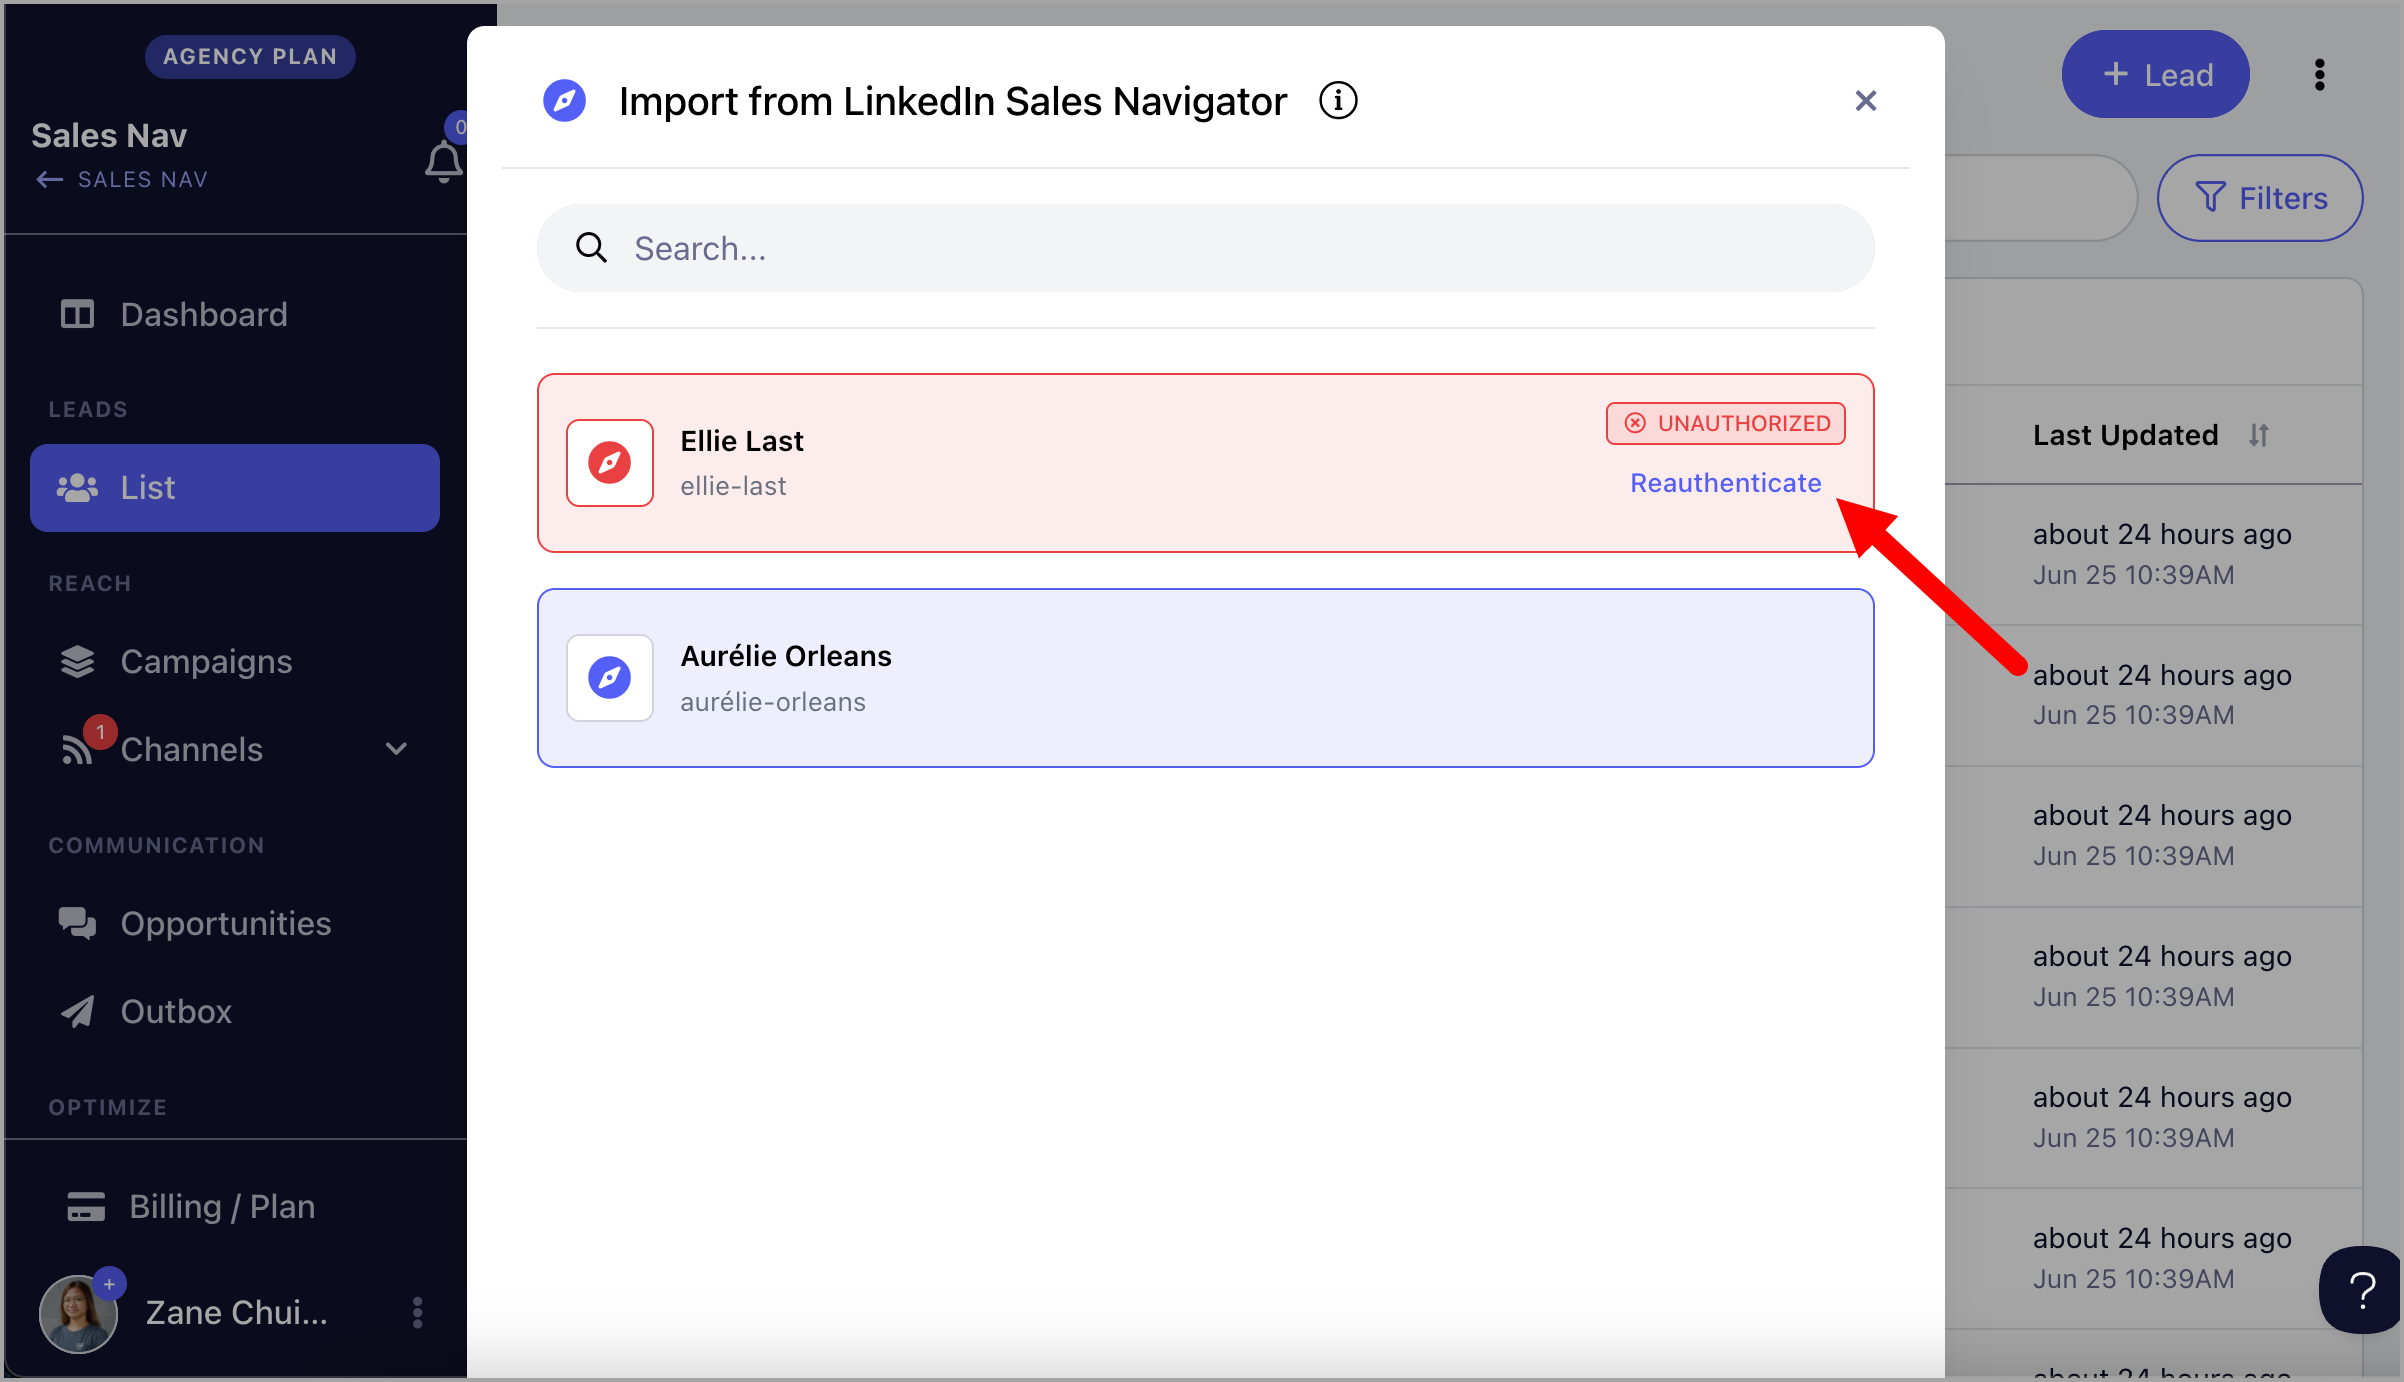The height and width of the screenshot is (1382, 2404).
Task: Open the notifications bell
Action: pyautogui.click(x=443, y=162)
